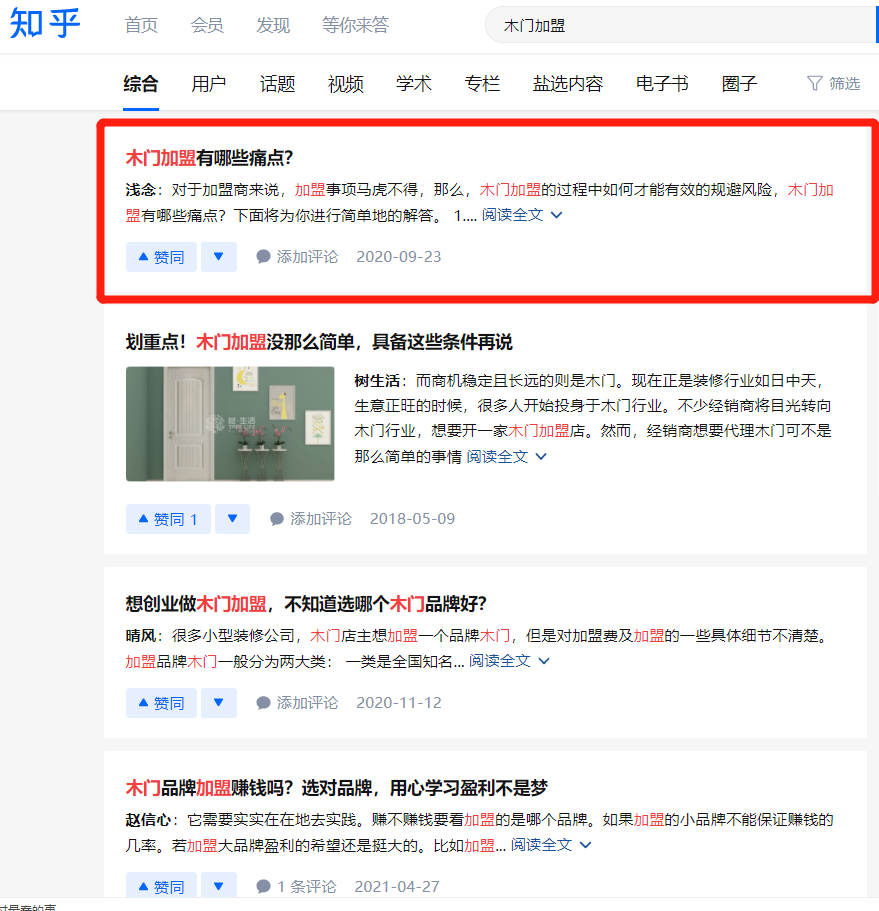Downvote the 木门加盟有哪些痛点 answer
Image resolution: width=879 pixels, height=911 pixels.
click(218, 257)
